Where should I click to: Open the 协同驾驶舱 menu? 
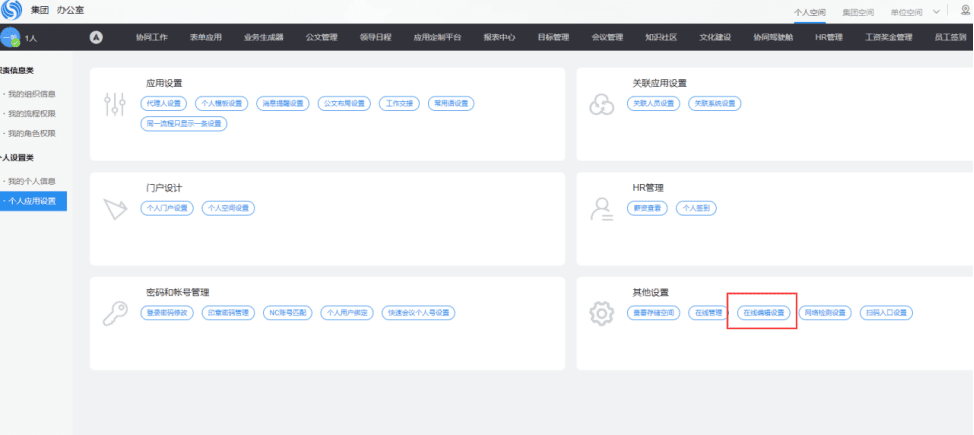point(773,37)
